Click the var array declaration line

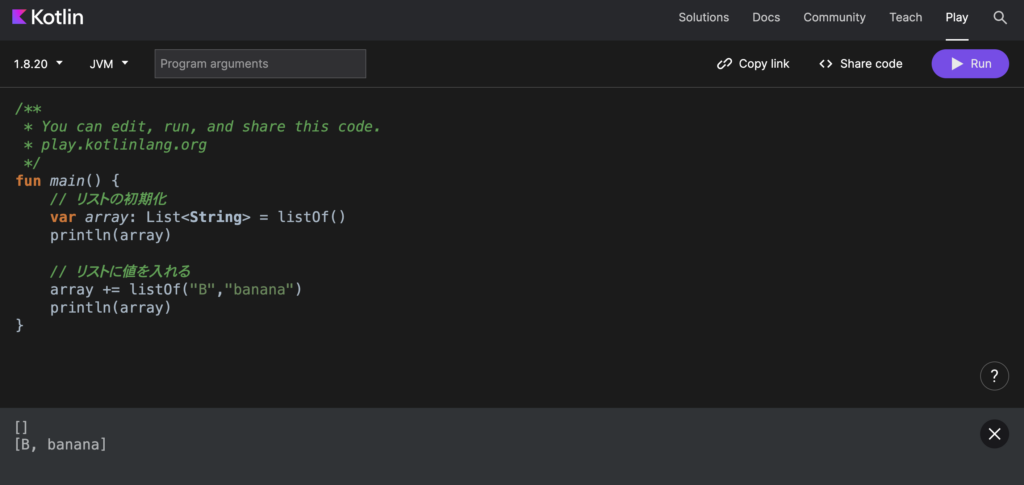click(197, 217)
